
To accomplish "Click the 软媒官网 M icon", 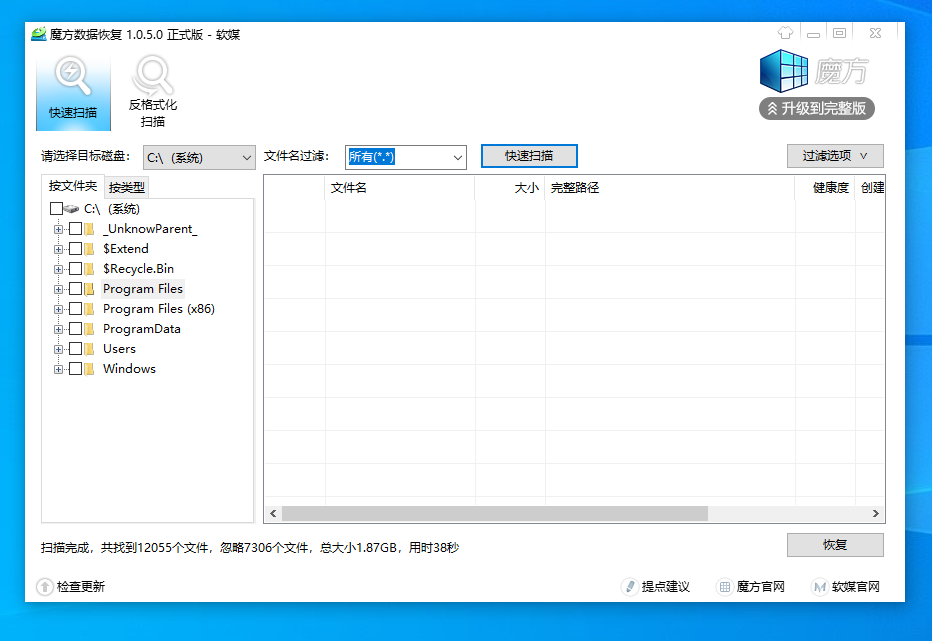I will tap(820, 587).
